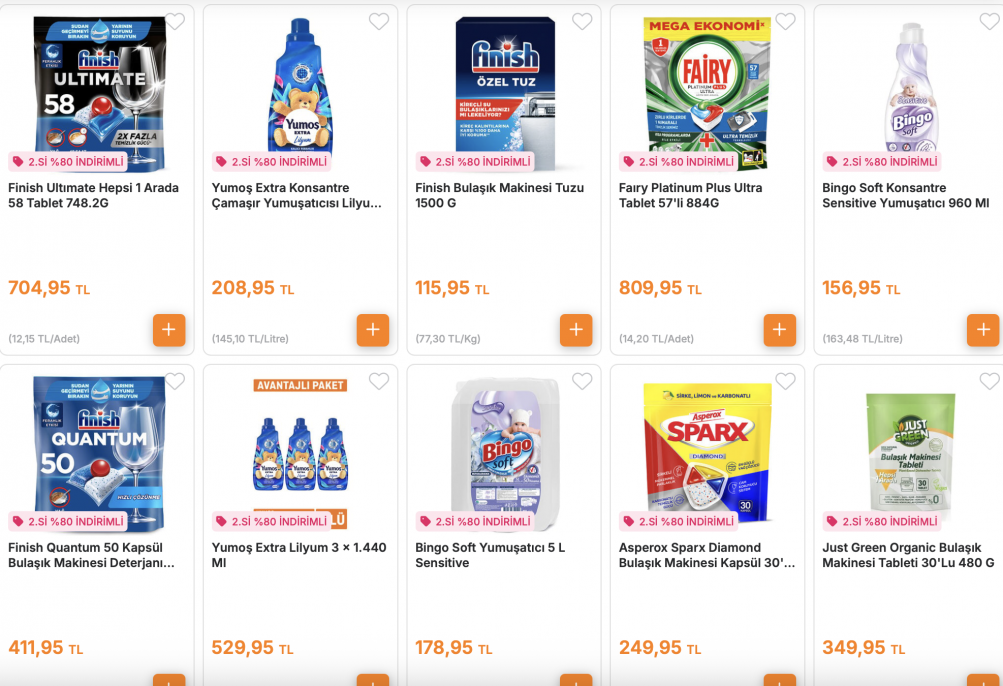The width and height of the screenshot is (1003, 686).
Task: Add Fairy Platinum Plus Ultra to cart
Action: tap(779, 330)
